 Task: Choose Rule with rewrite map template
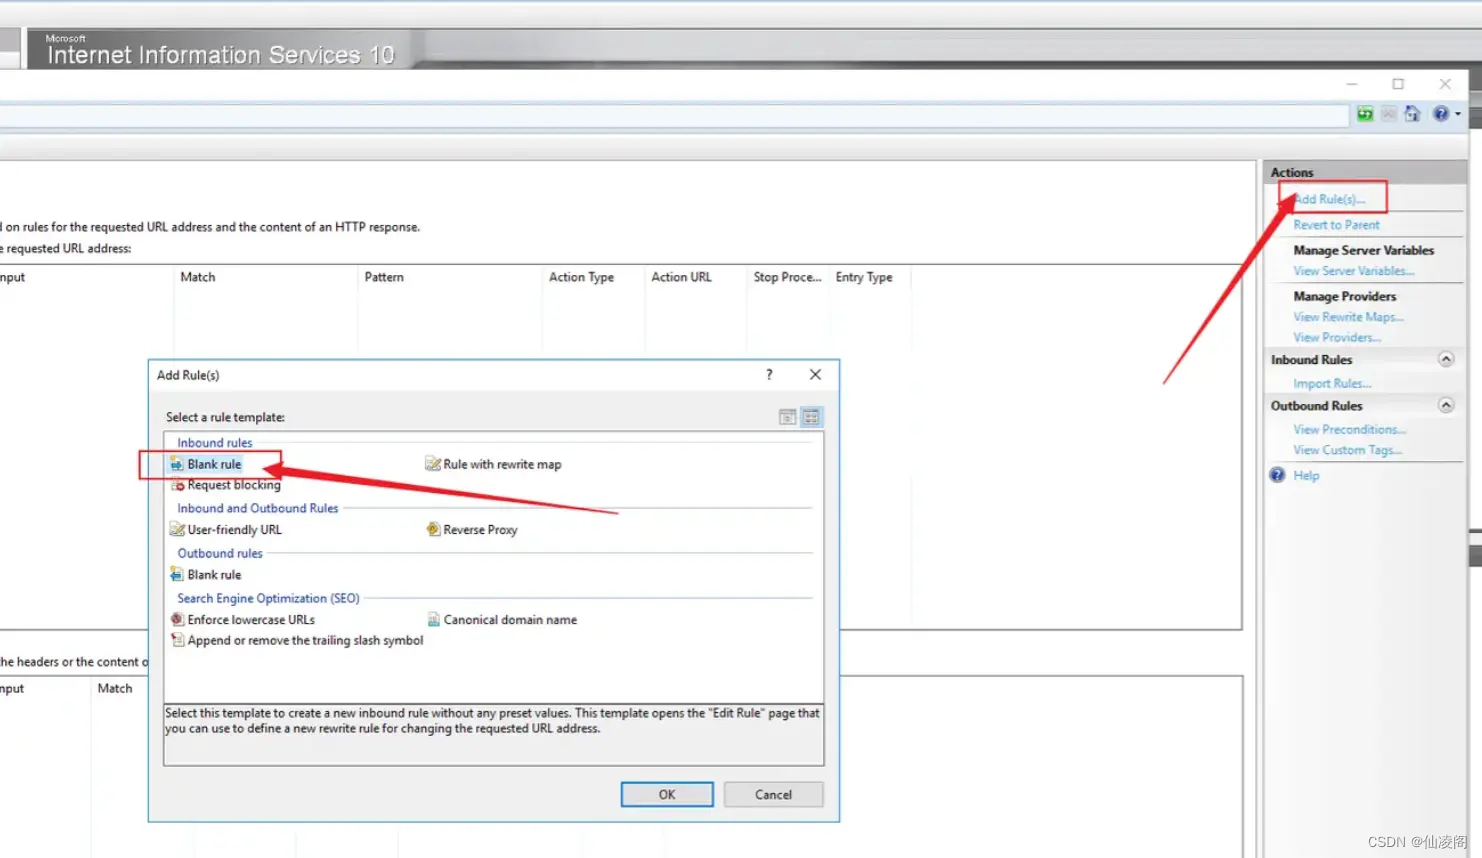(493, 464)
